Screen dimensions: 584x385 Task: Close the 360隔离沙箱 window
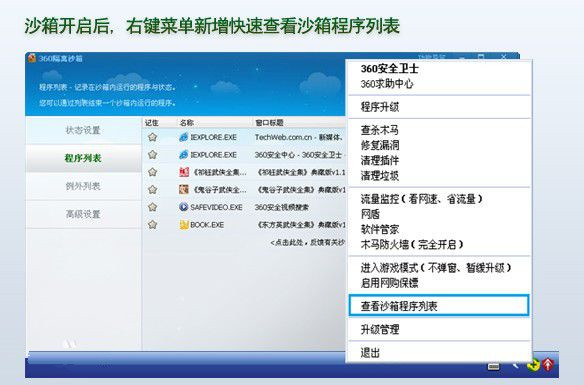(x=503, y=57)
